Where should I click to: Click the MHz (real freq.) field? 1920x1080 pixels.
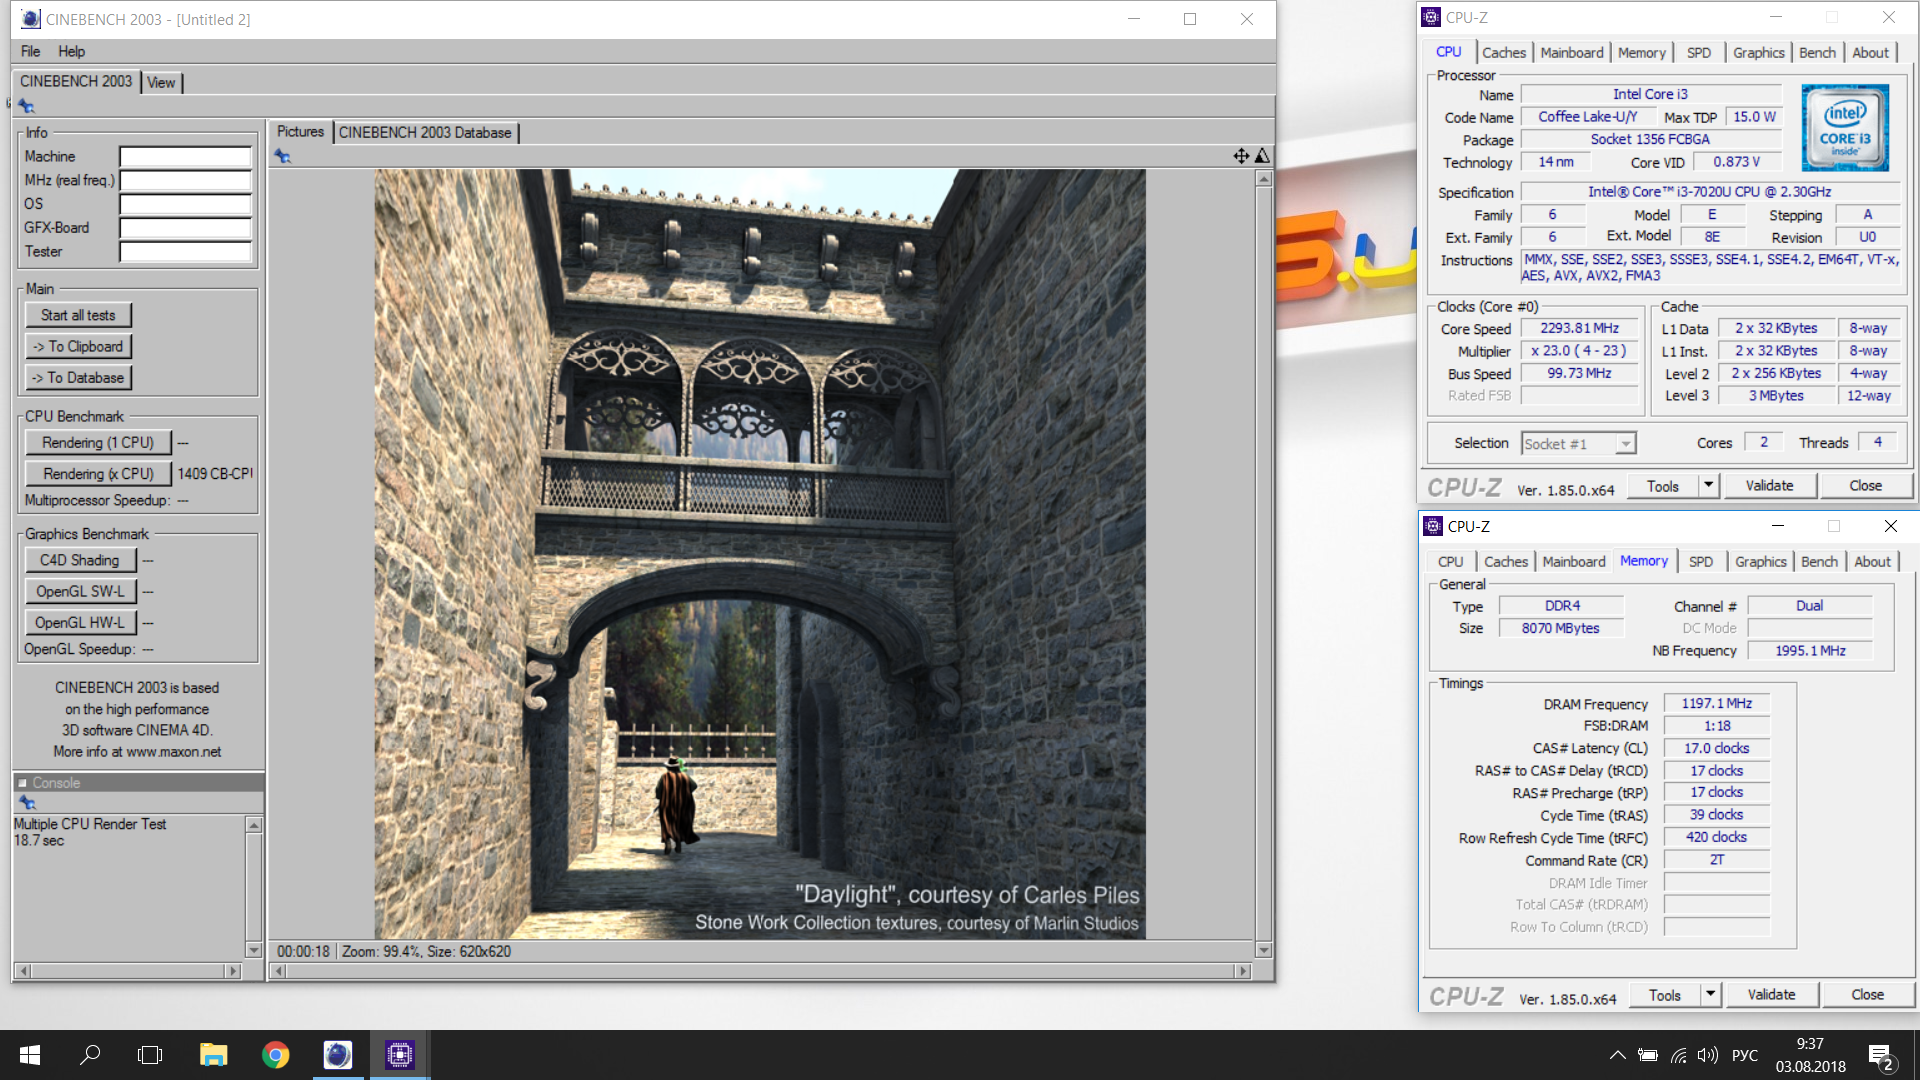point(185,181)
